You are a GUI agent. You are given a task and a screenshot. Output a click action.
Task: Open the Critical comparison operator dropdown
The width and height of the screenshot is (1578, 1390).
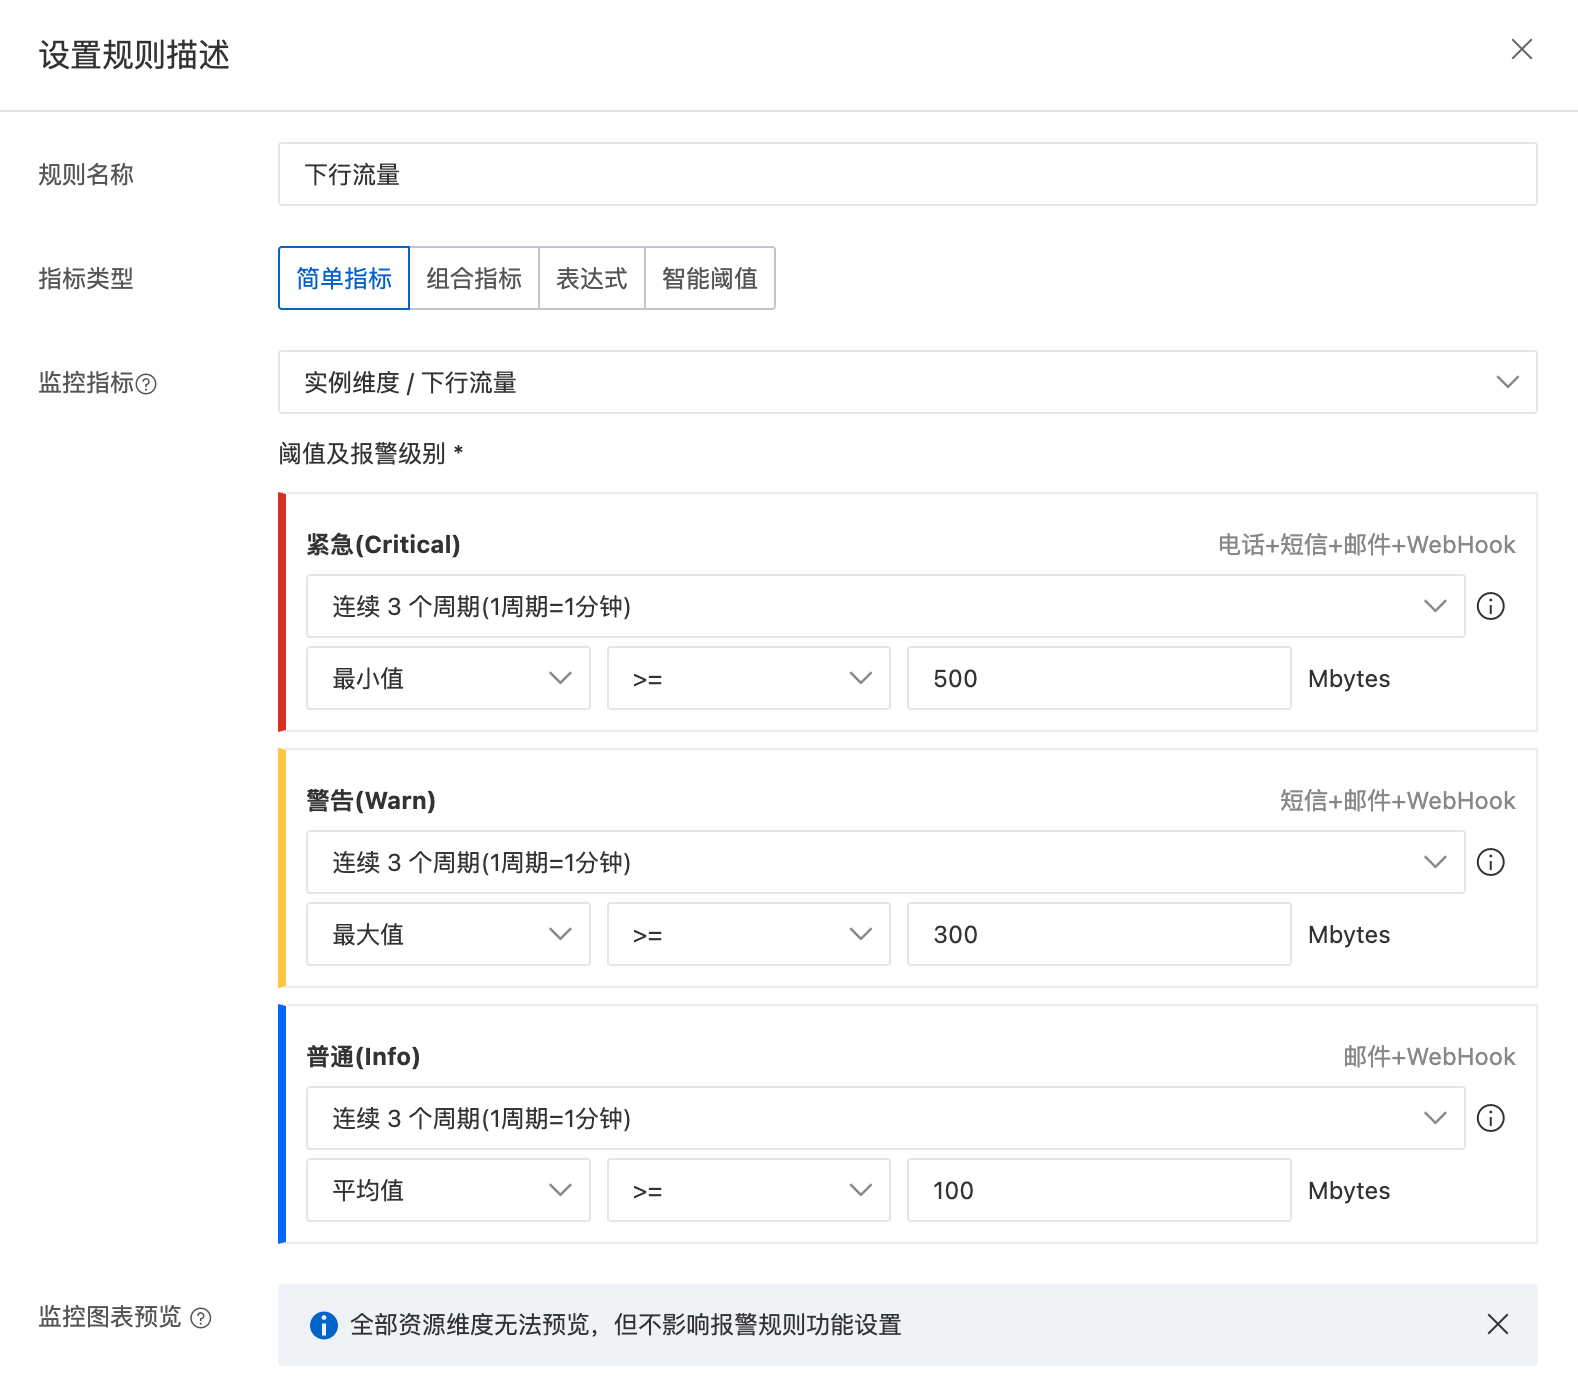coord(749,678)
